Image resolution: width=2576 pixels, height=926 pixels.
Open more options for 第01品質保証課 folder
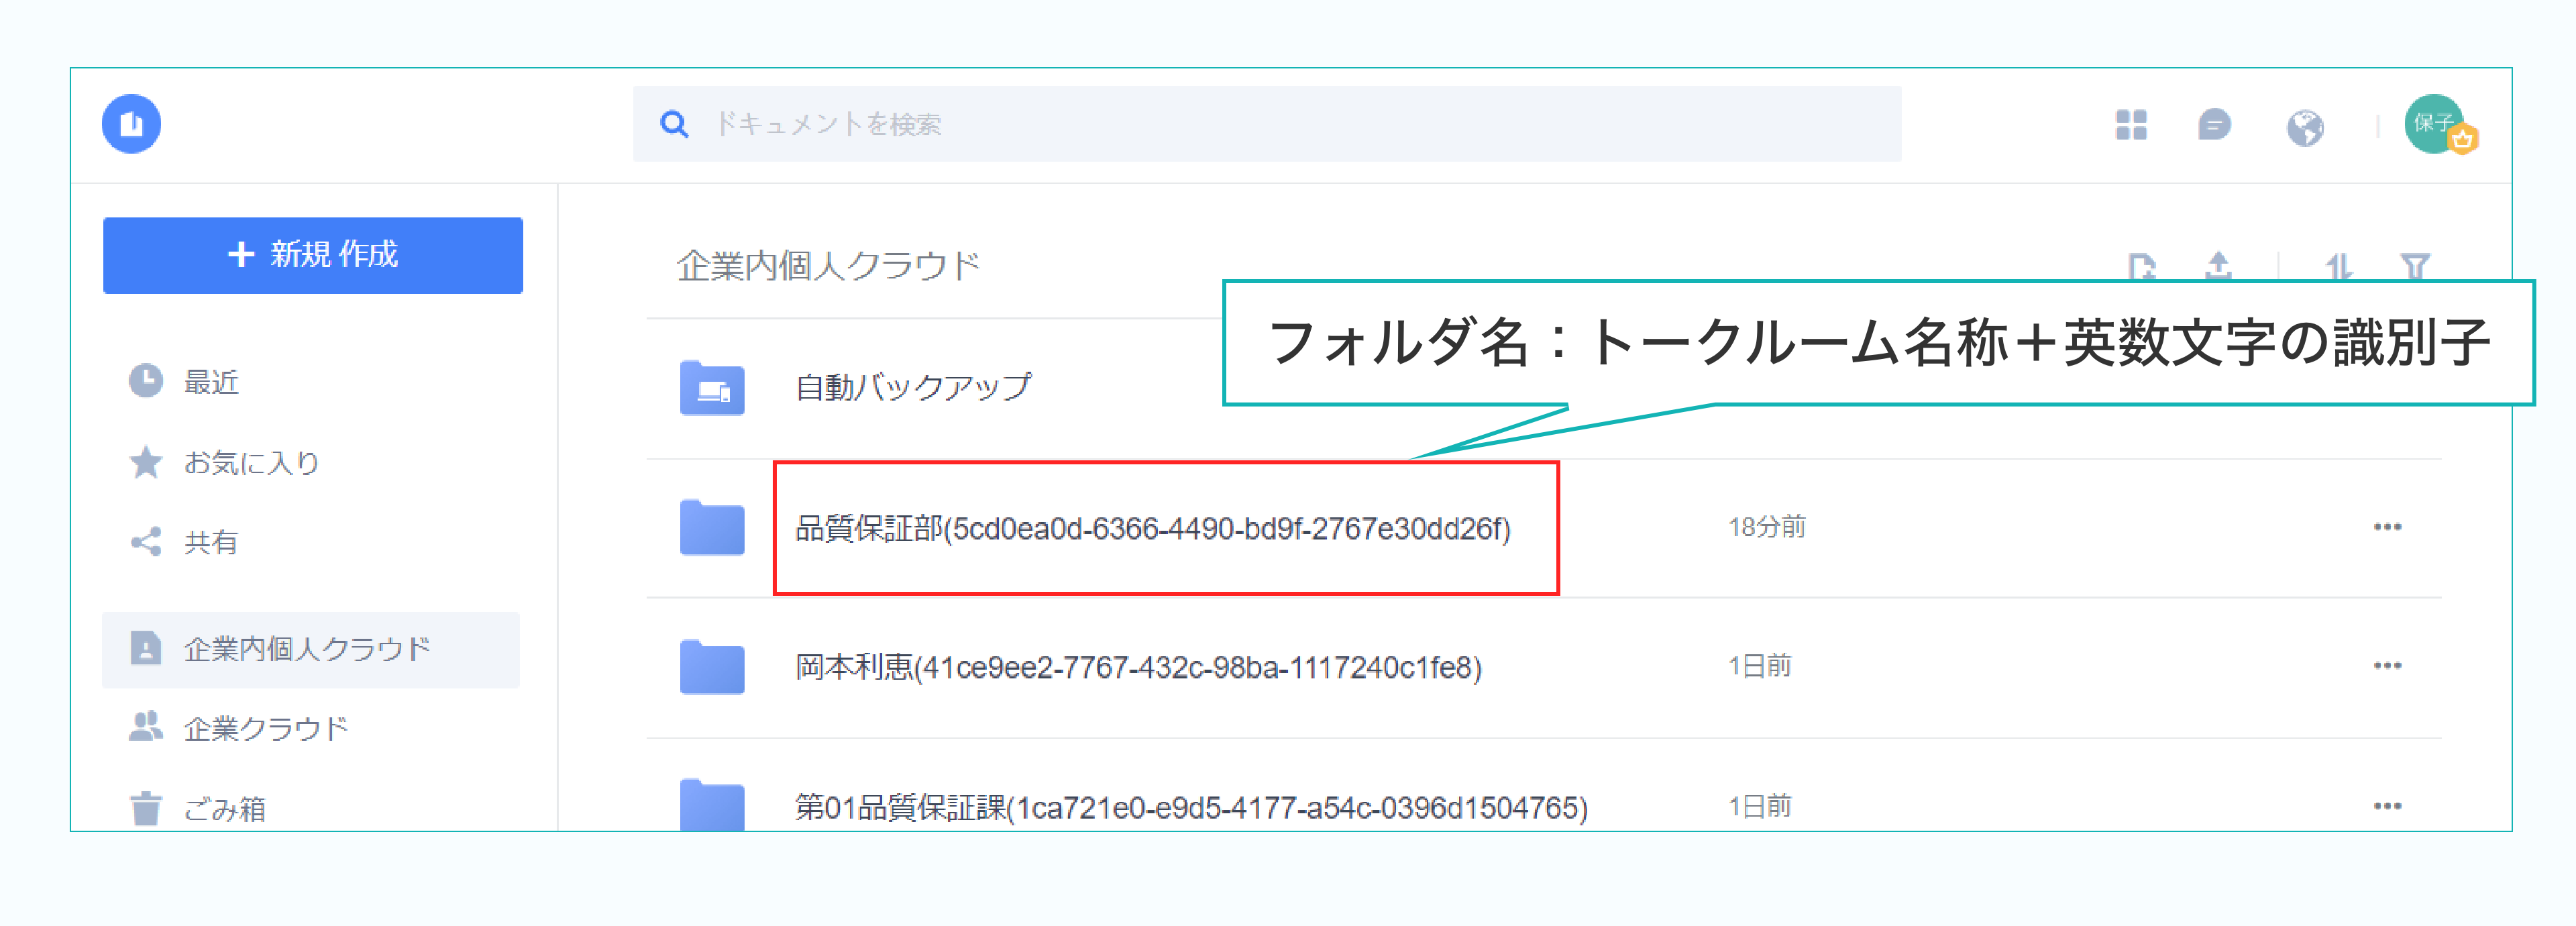[2387, 806]
